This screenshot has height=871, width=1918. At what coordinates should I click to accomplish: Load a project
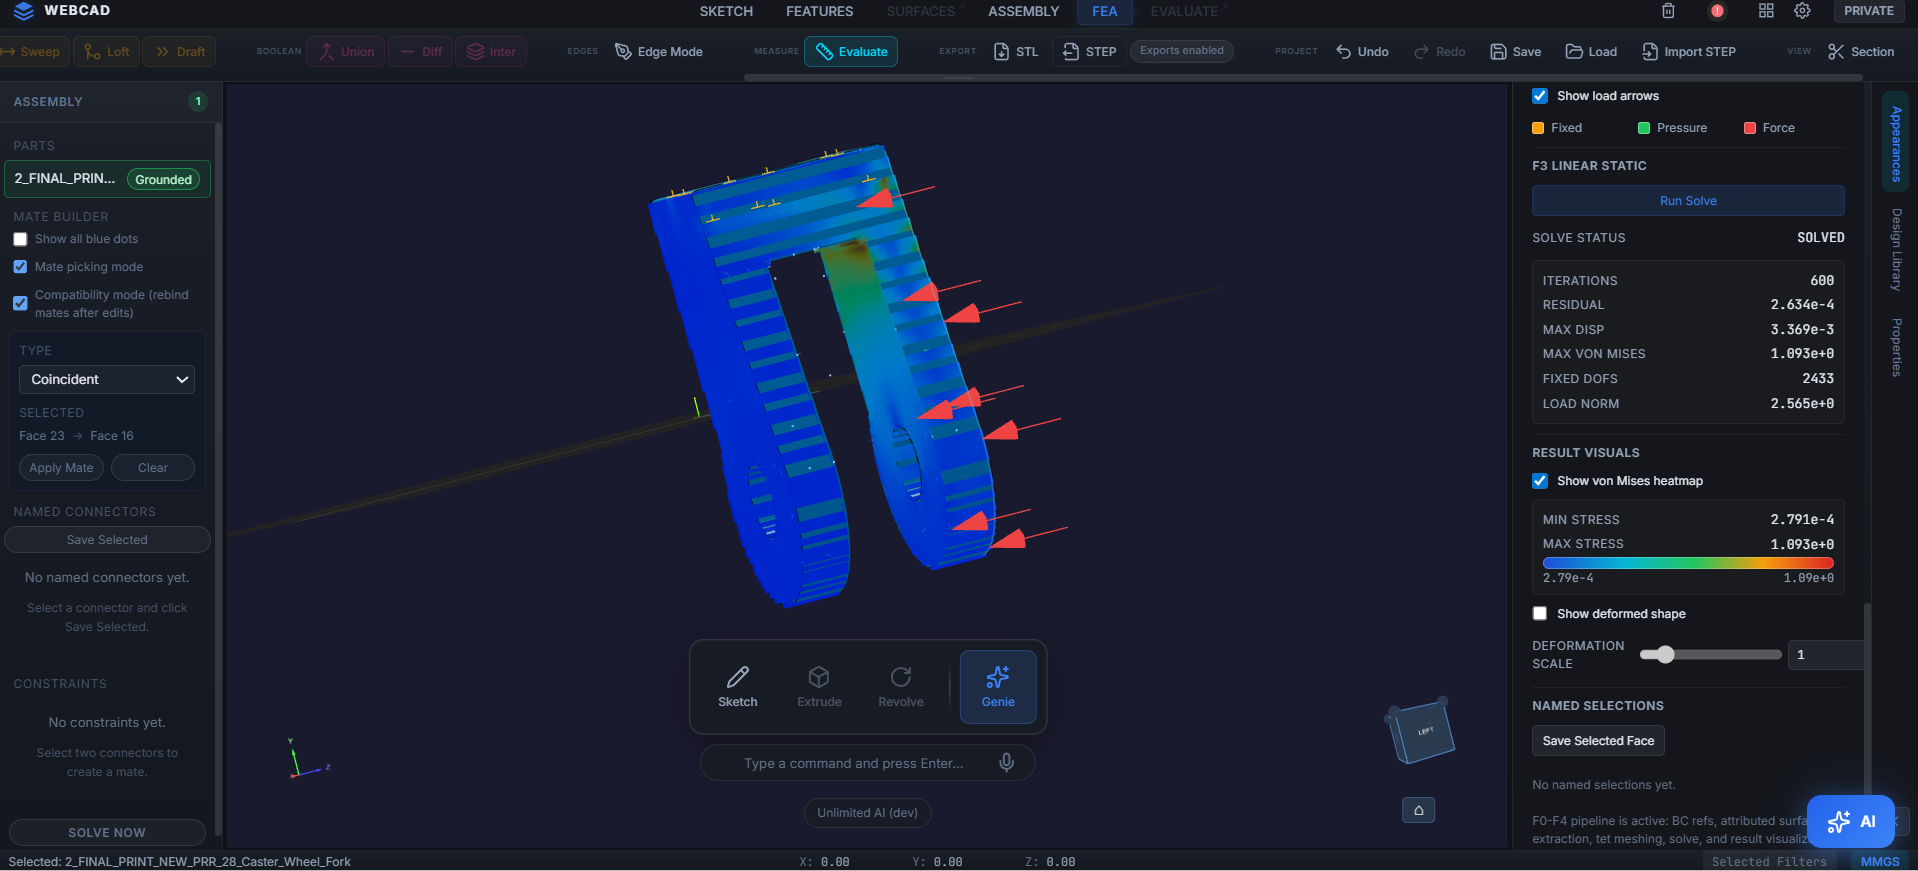1591,52
